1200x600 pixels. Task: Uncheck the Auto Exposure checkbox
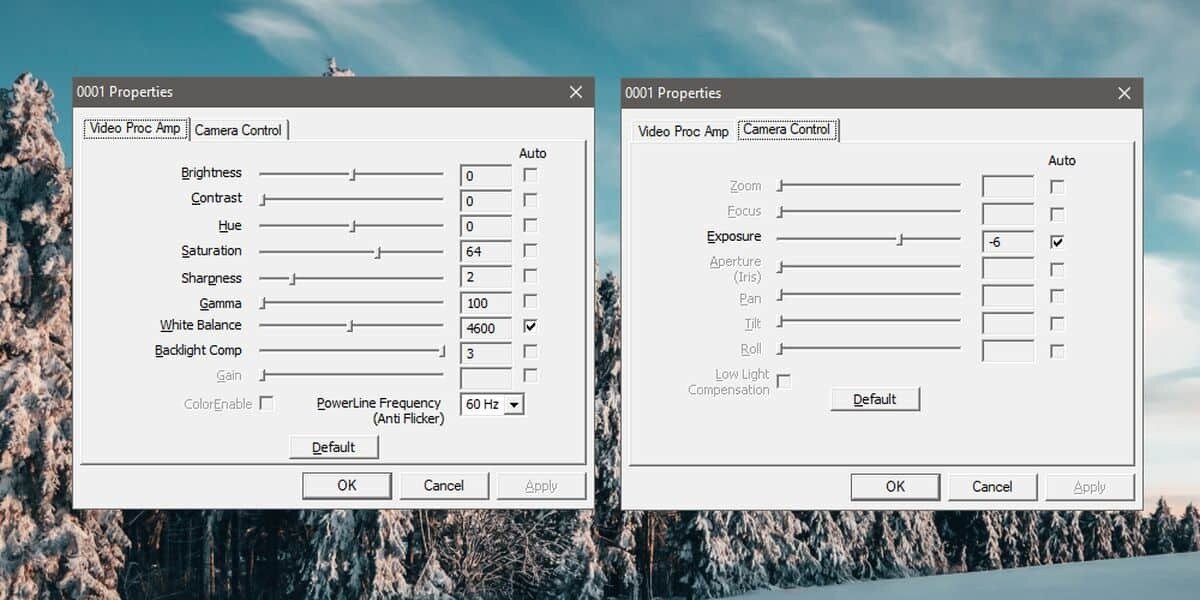(x=1057, y=240)
